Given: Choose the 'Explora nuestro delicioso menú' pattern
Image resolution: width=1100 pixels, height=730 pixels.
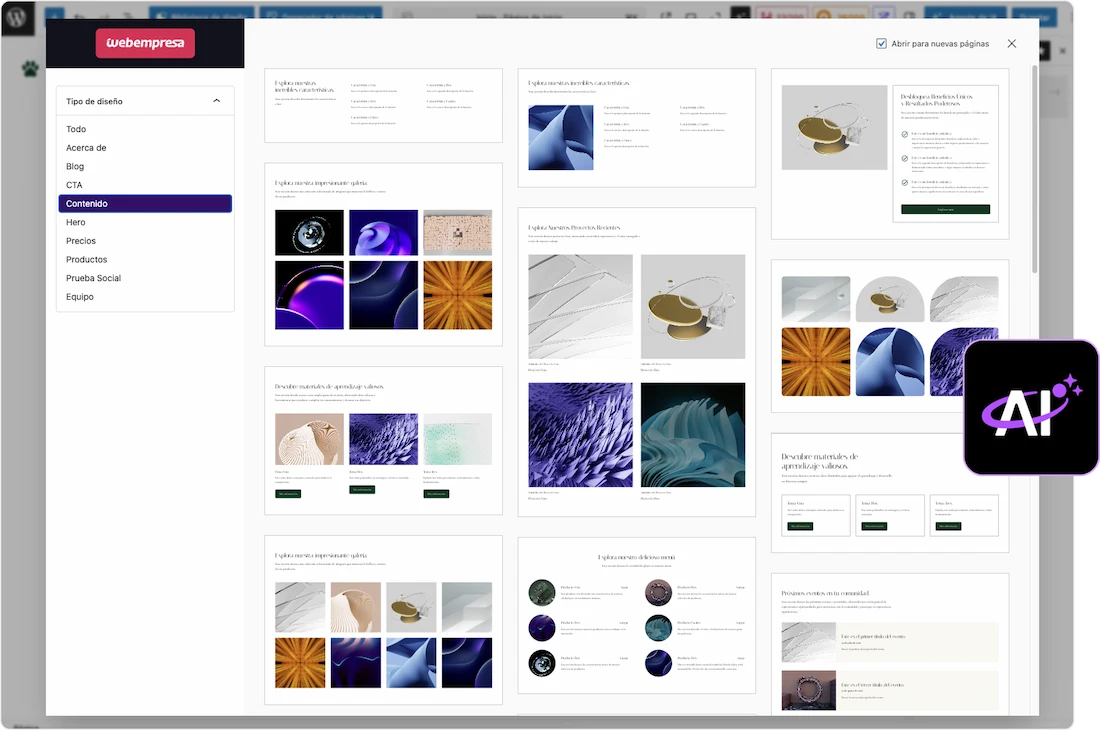Looking at the screenshot, I should pos(636,615).
